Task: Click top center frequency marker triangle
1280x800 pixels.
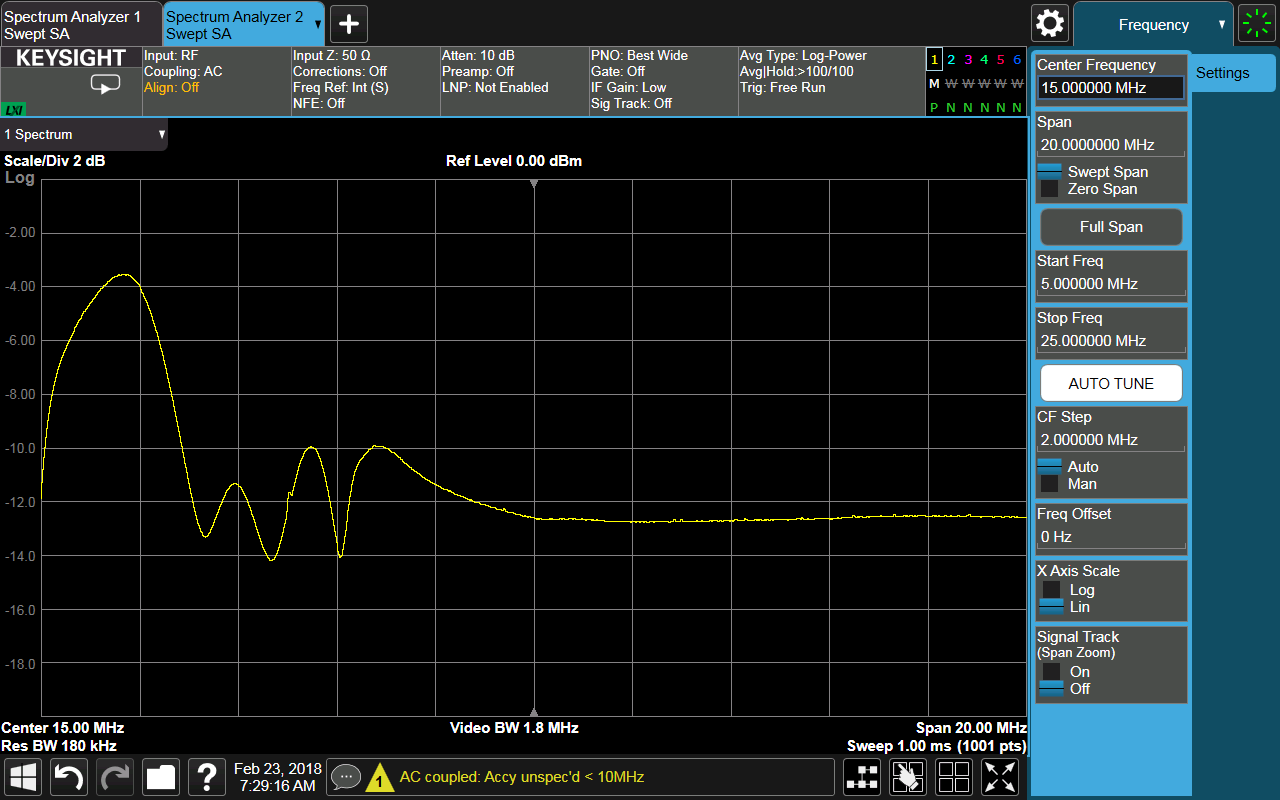Action: [x=534, y=184]
